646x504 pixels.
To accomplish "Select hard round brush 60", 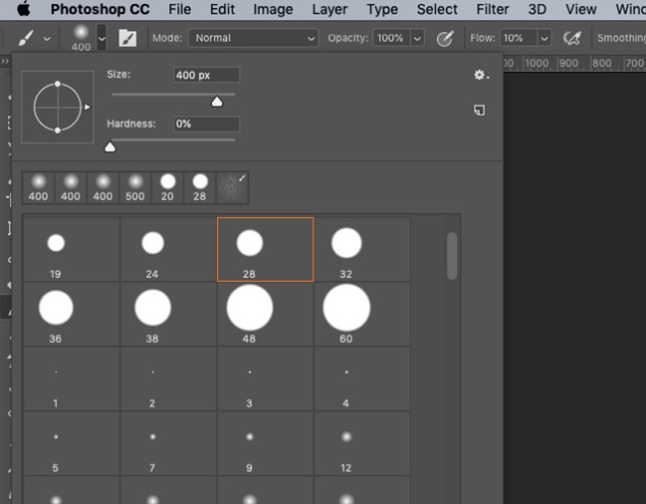I will (x=363, y=314).
